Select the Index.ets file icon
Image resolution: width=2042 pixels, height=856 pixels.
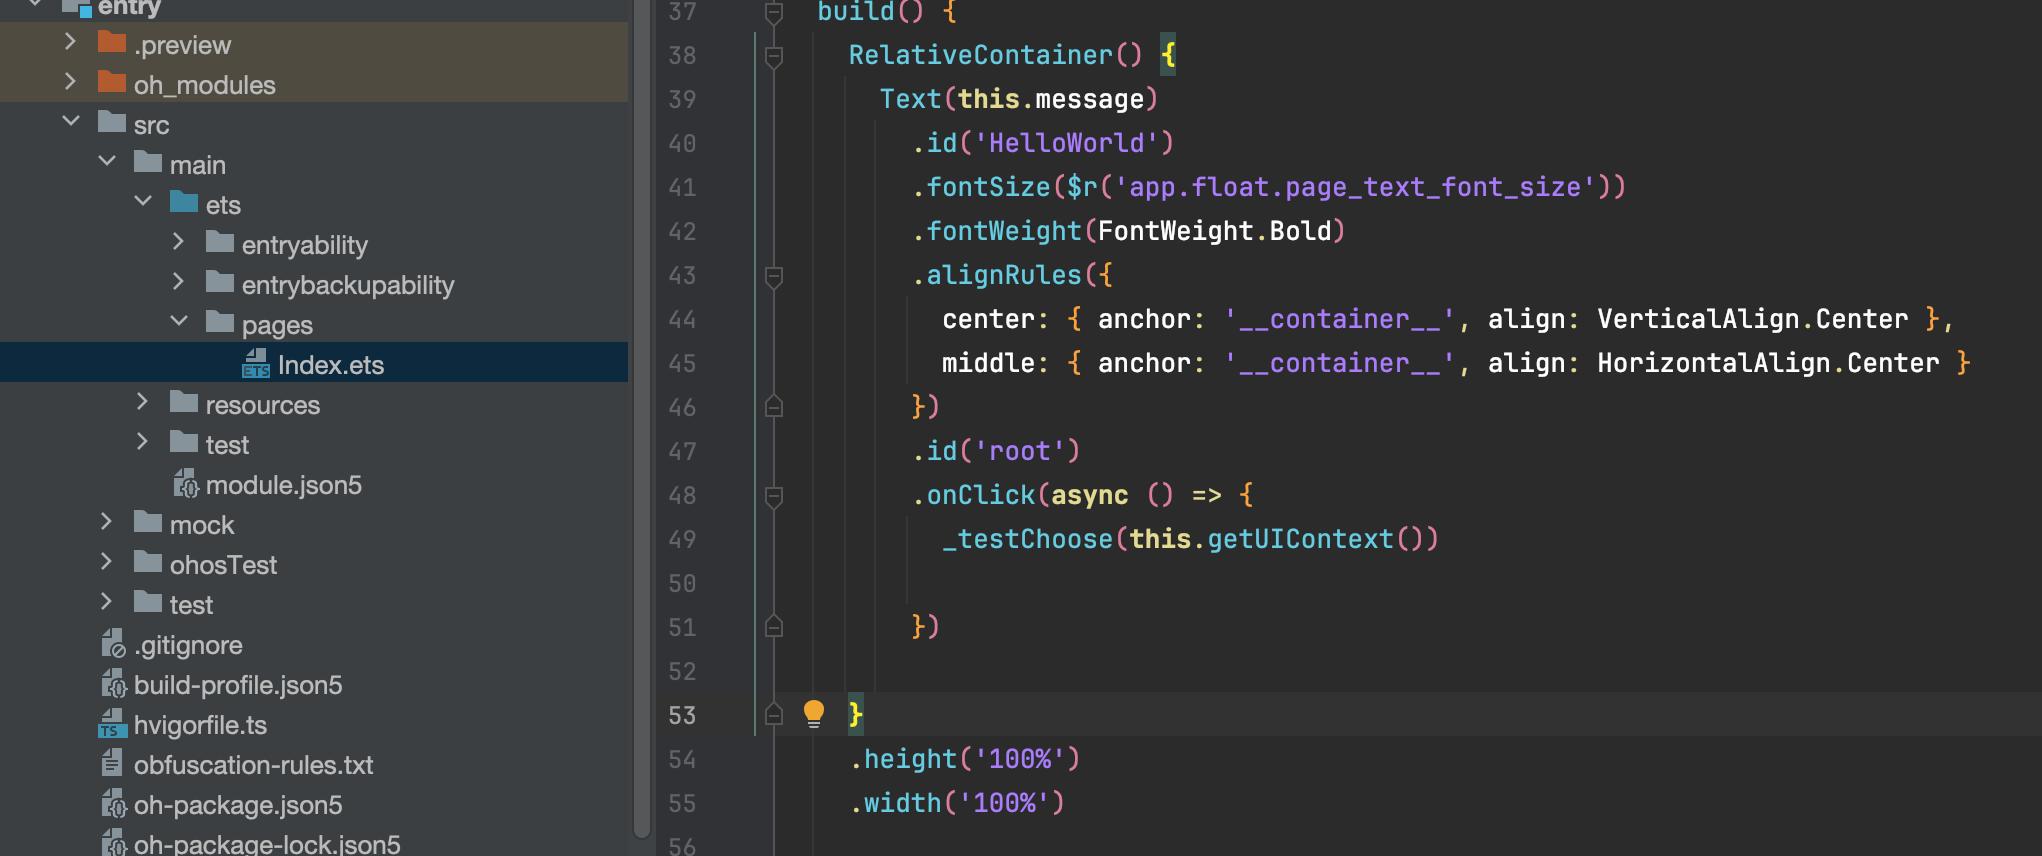256,364
